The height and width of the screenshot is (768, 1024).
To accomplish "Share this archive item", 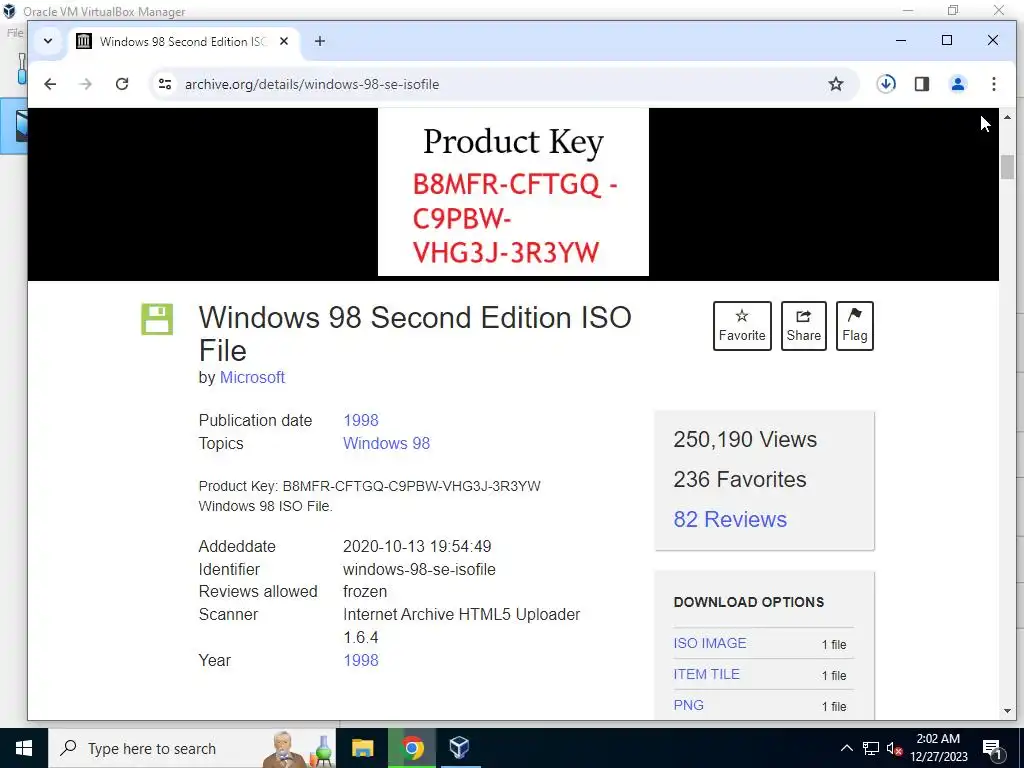I will [804, 326].
